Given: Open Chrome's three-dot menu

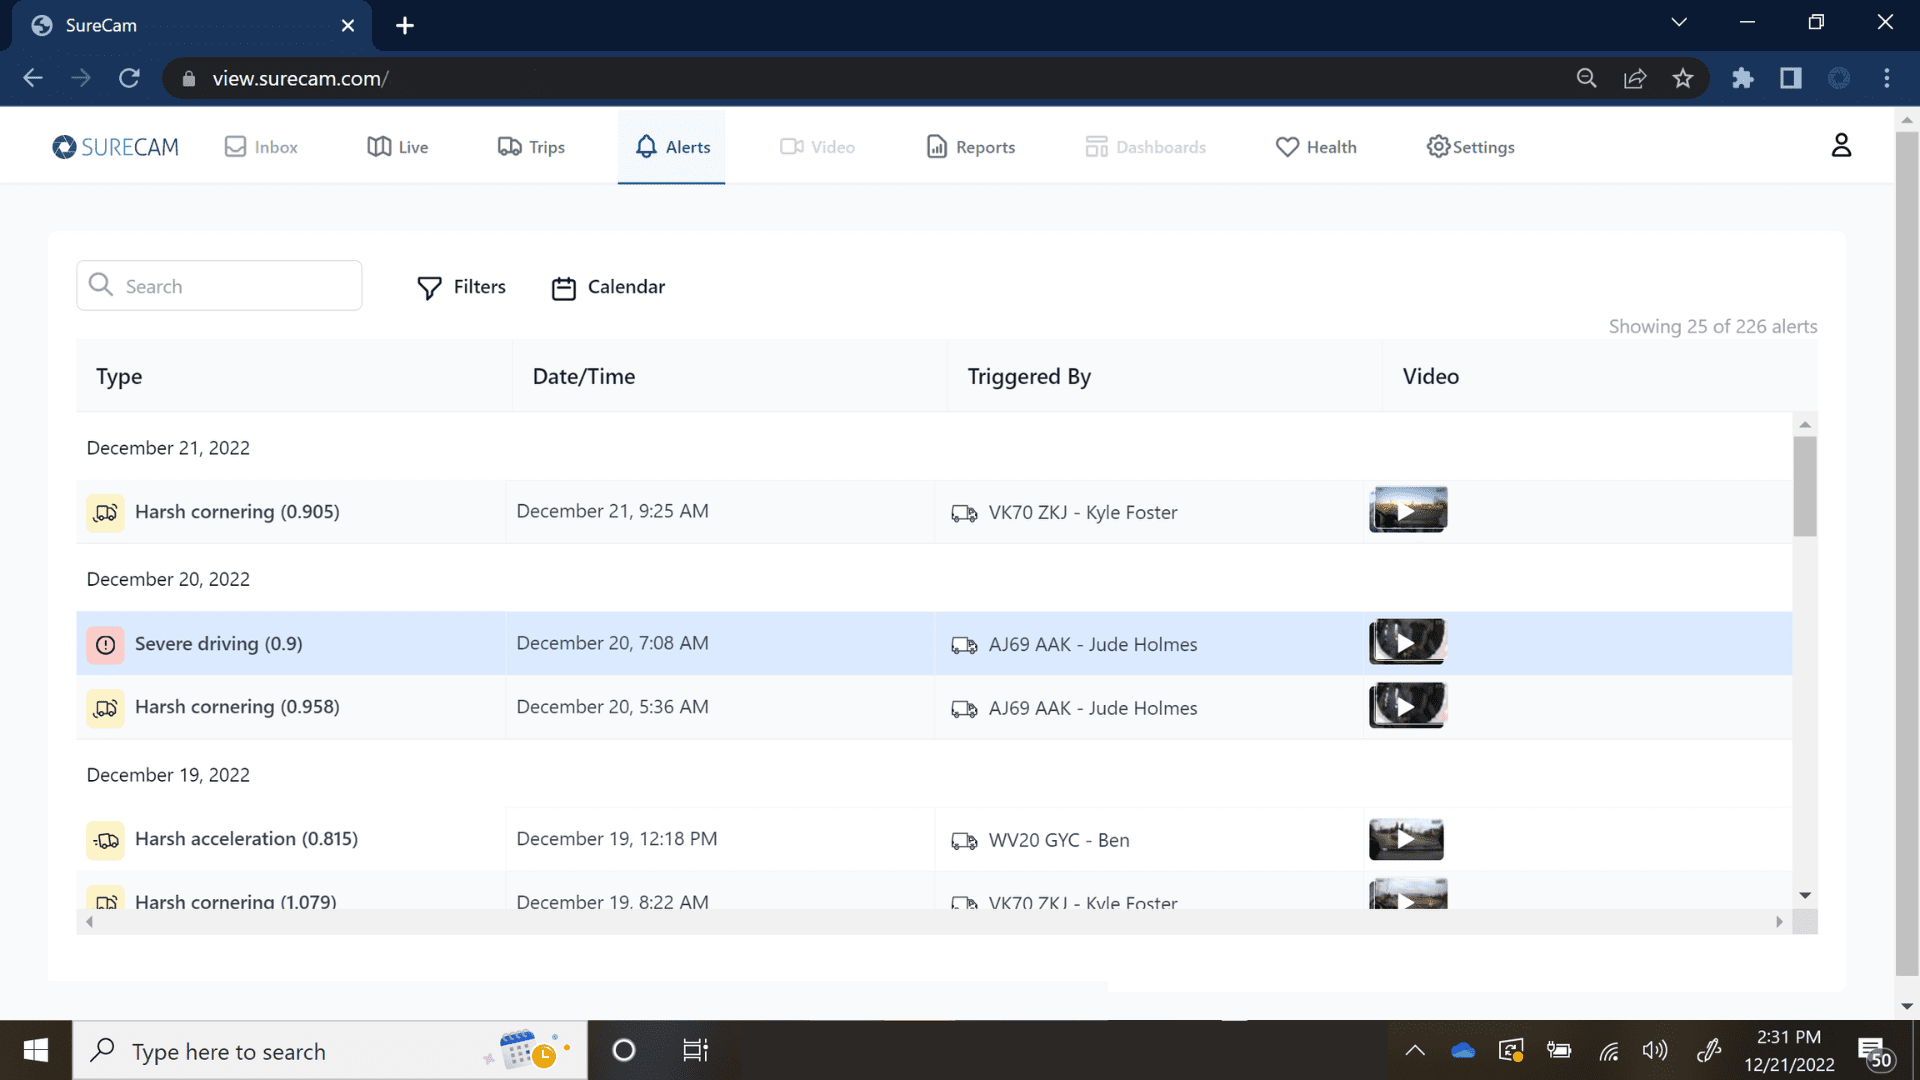Looking at the screenshot, I should (1888, 78).
